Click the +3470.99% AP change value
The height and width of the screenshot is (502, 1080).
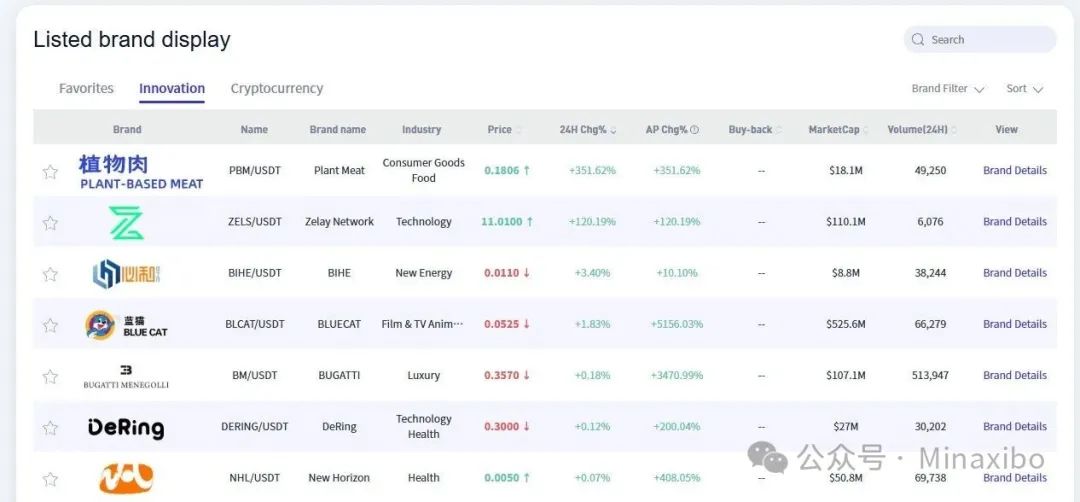pyautogui.click(x=677, y=375)
